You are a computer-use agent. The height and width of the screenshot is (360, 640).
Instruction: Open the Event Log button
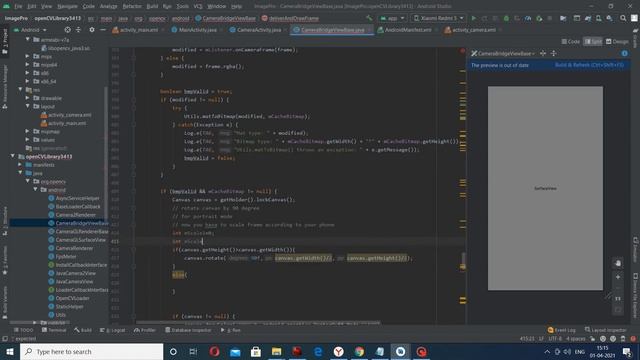562,330
